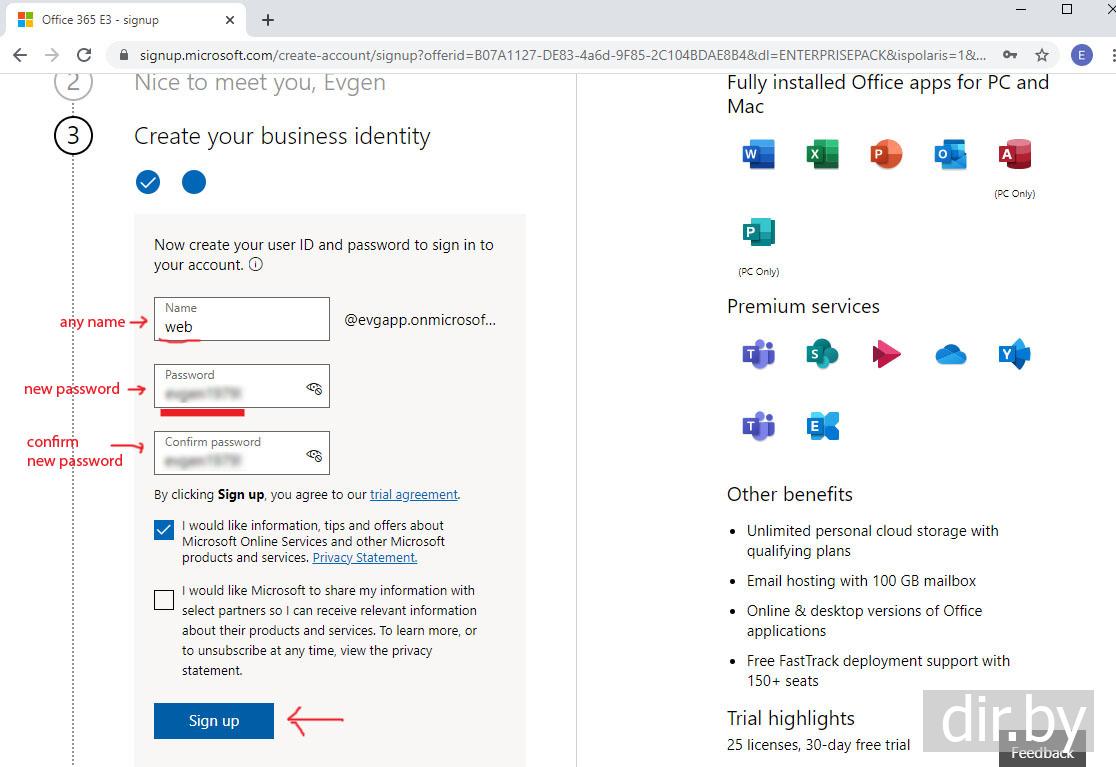Click 'Nice to meet you, Evgen' heading
1116x767 pixels.
pos(260,83)
